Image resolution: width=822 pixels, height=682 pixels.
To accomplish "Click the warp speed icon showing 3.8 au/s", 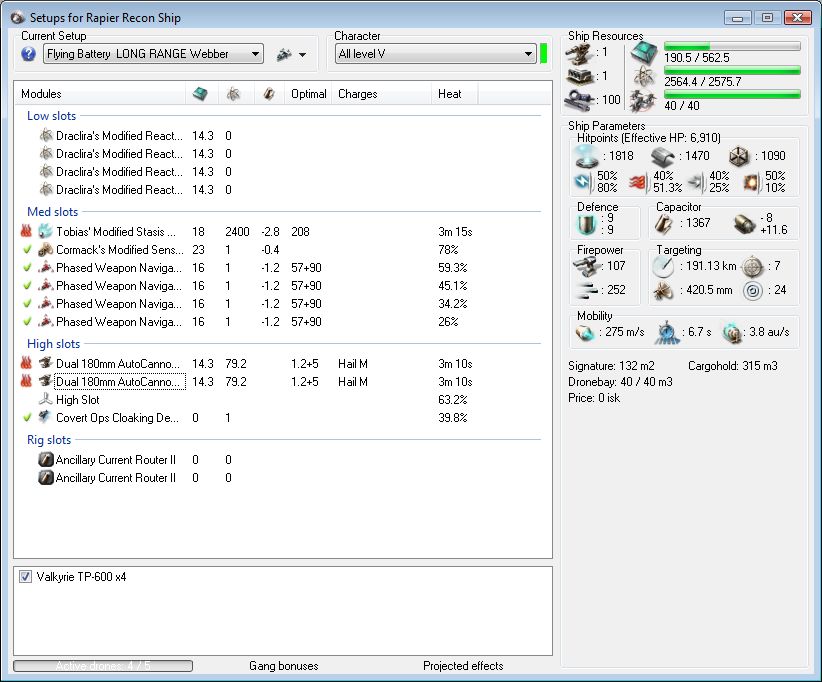I will click(x=732, y=332).
